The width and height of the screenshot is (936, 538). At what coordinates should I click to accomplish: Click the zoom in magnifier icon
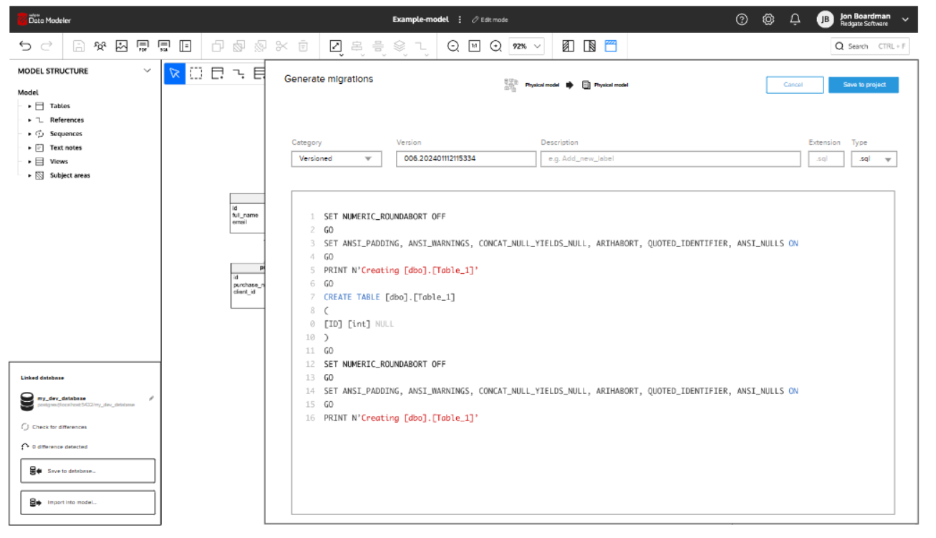tap(495, 46)
